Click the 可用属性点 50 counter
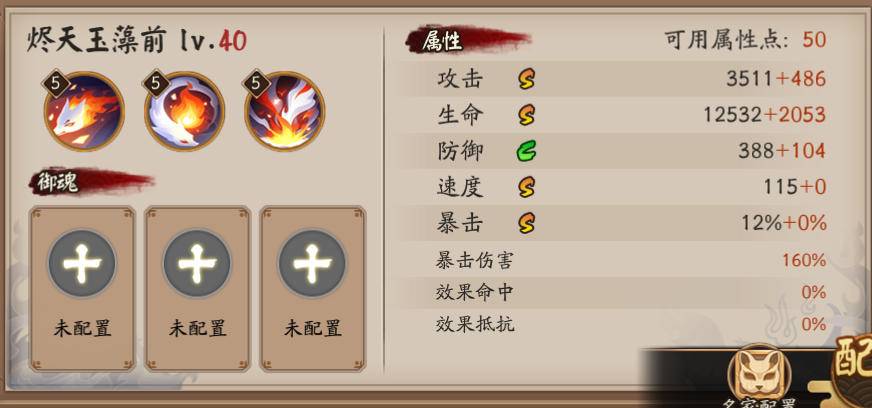Image resolution: width=872 pixels, height=408 pixels. click(745, 41)
